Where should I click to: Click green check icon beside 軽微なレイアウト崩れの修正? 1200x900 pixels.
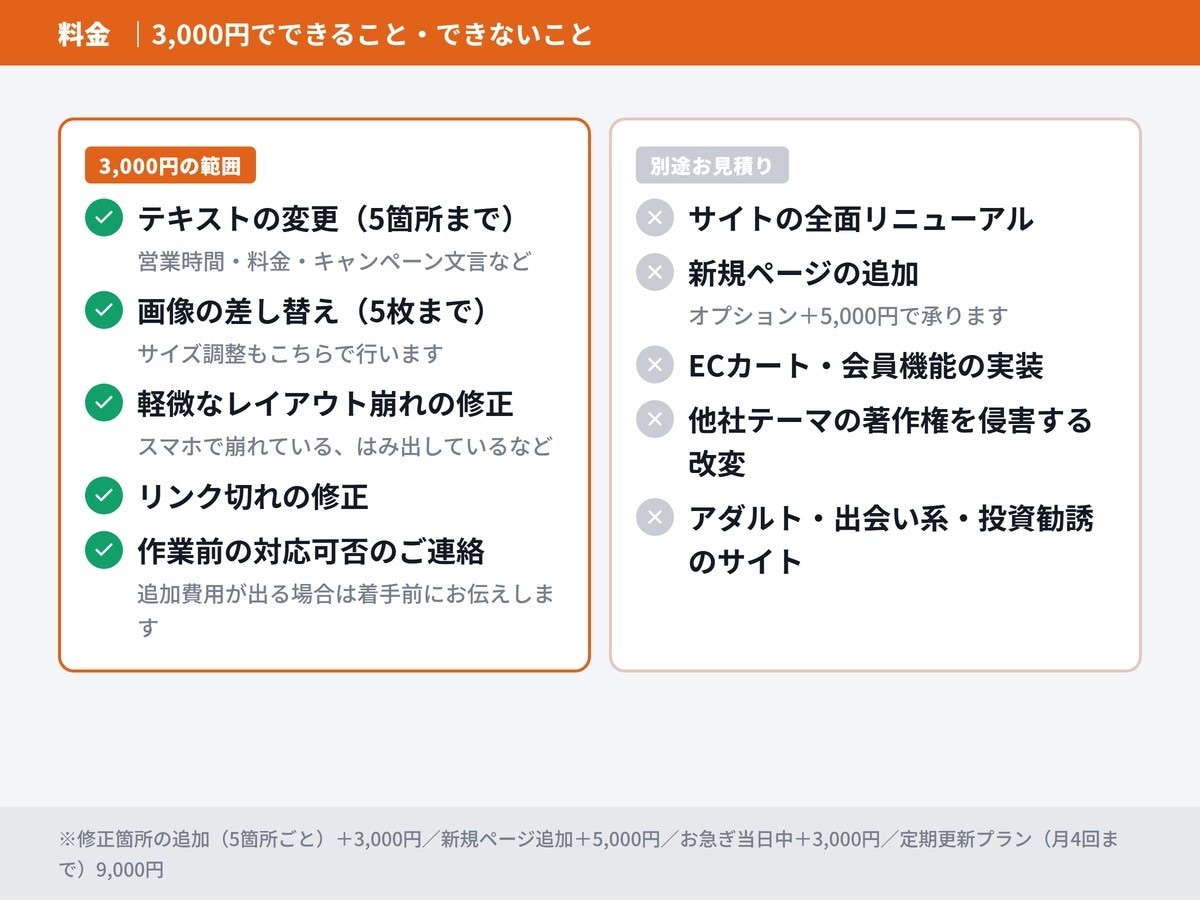104,403
